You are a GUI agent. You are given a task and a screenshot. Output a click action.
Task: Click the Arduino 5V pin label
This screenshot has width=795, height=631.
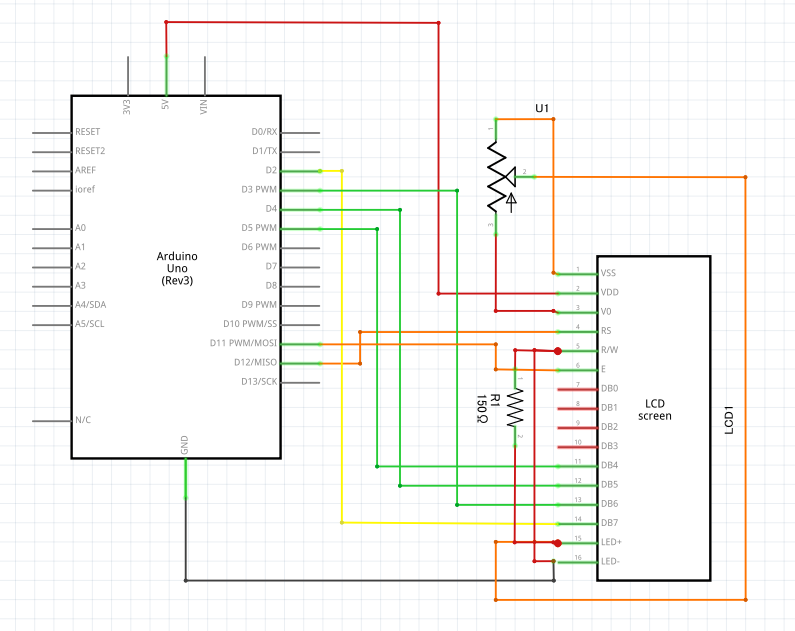(x=165, y=104)
